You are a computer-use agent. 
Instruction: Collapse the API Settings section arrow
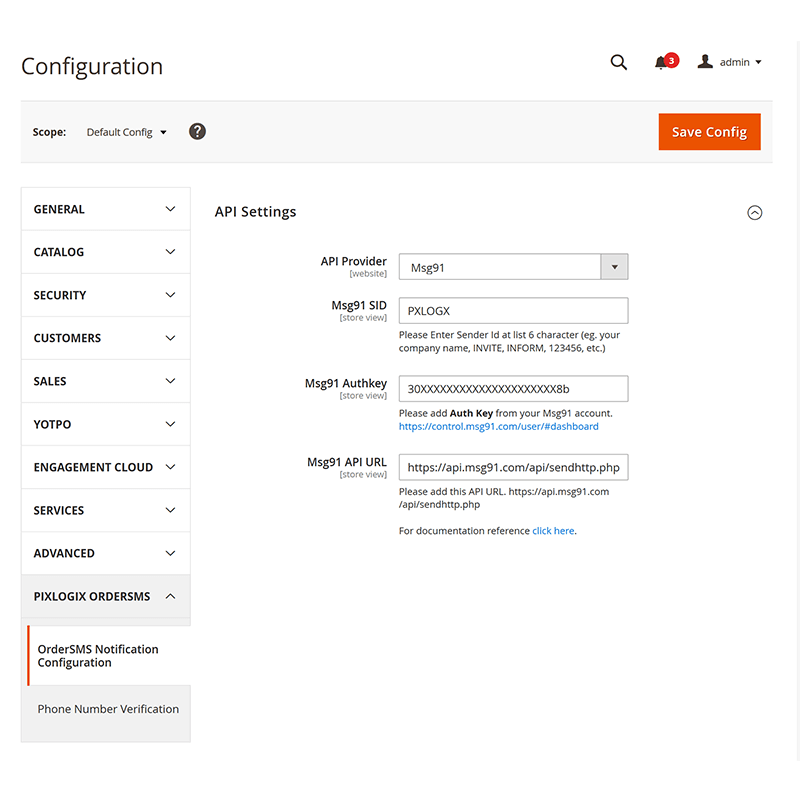coord(755,212)
